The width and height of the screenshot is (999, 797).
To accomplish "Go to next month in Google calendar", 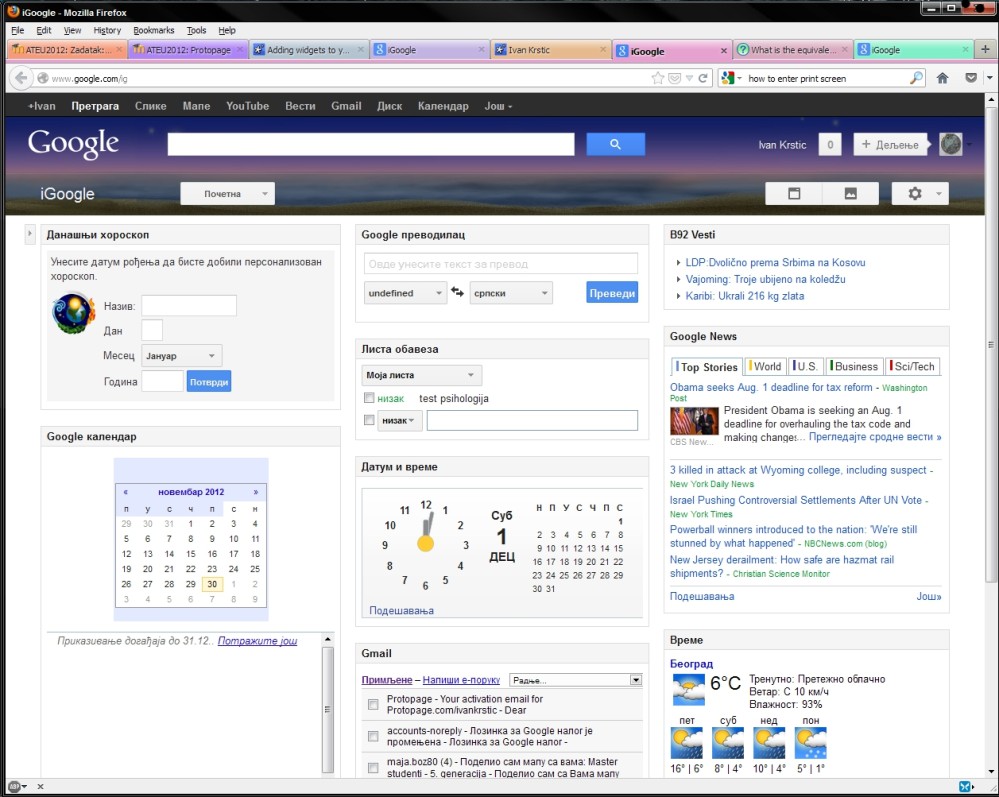I will (255, 492).
